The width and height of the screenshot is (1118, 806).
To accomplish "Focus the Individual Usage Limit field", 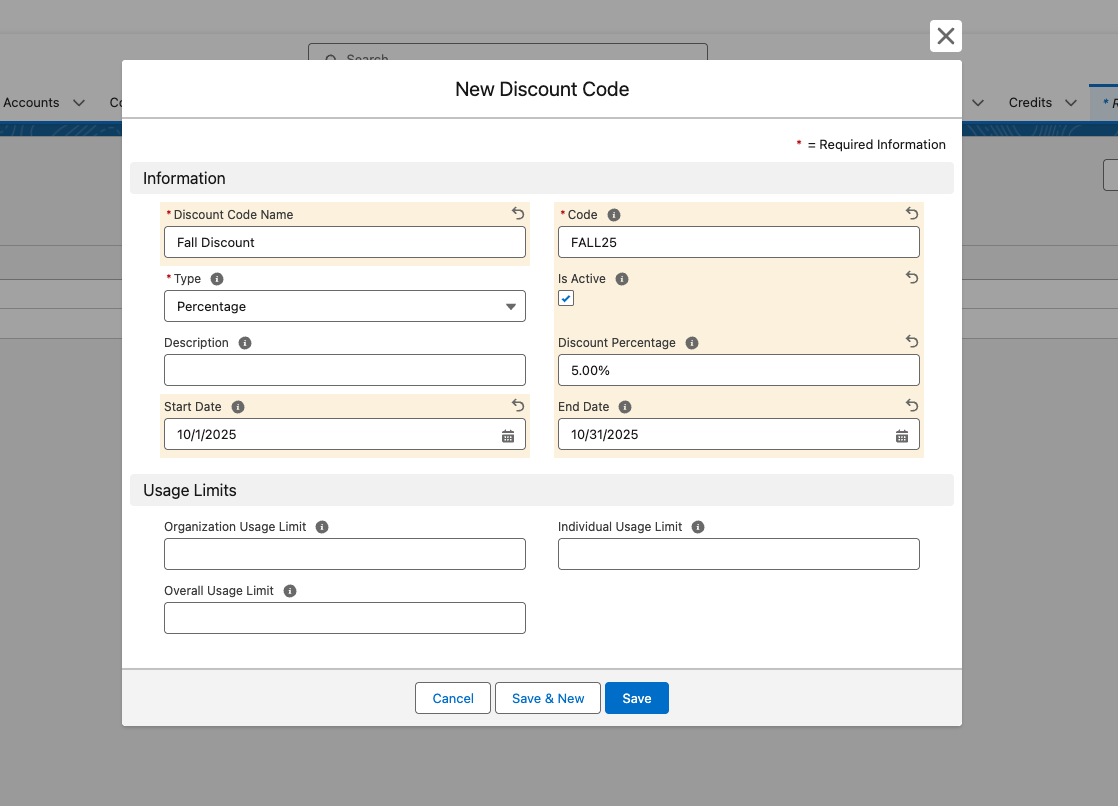I will (739, 554).
